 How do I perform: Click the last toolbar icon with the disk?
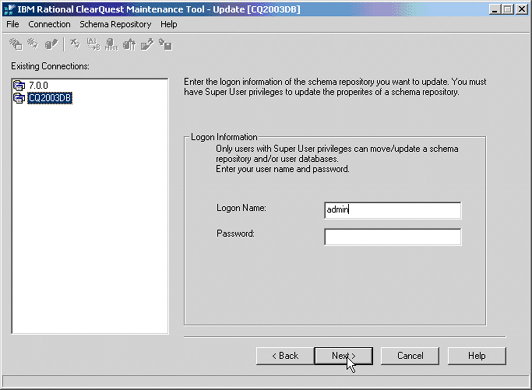(165, 44)
